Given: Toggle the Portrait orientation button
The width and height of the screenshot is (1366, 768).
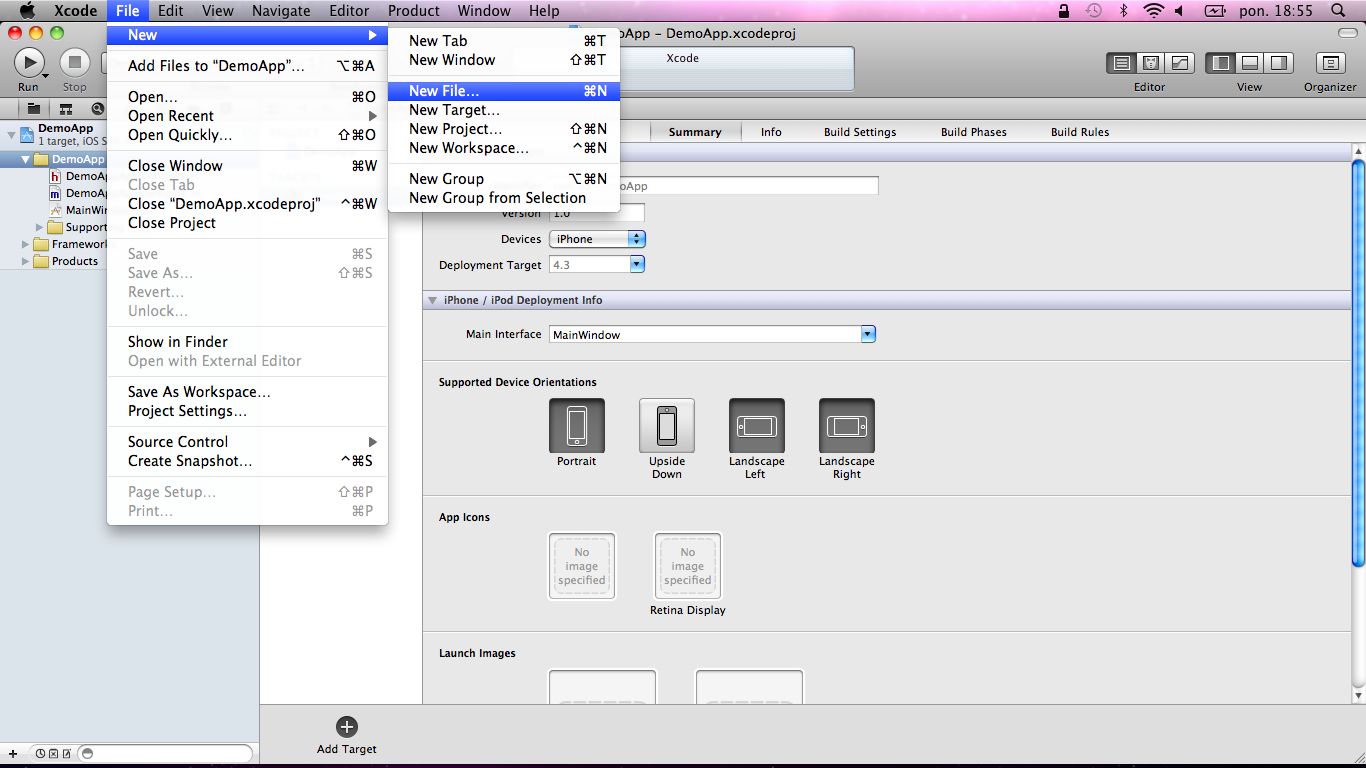Looking at the screenshot, I should coord(576,426).
